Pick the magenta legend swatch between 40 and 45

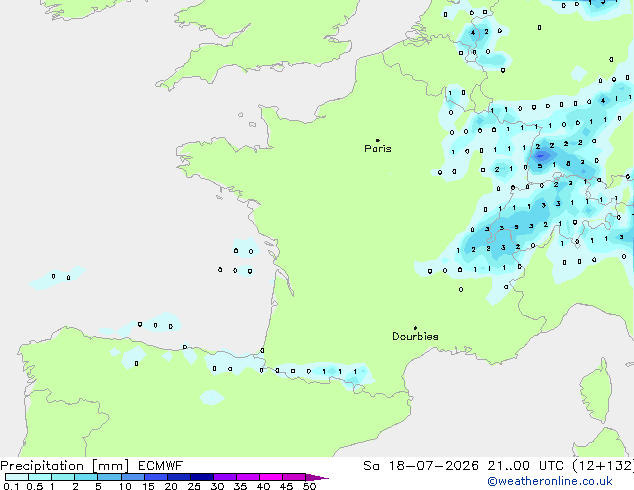[271, 477]
